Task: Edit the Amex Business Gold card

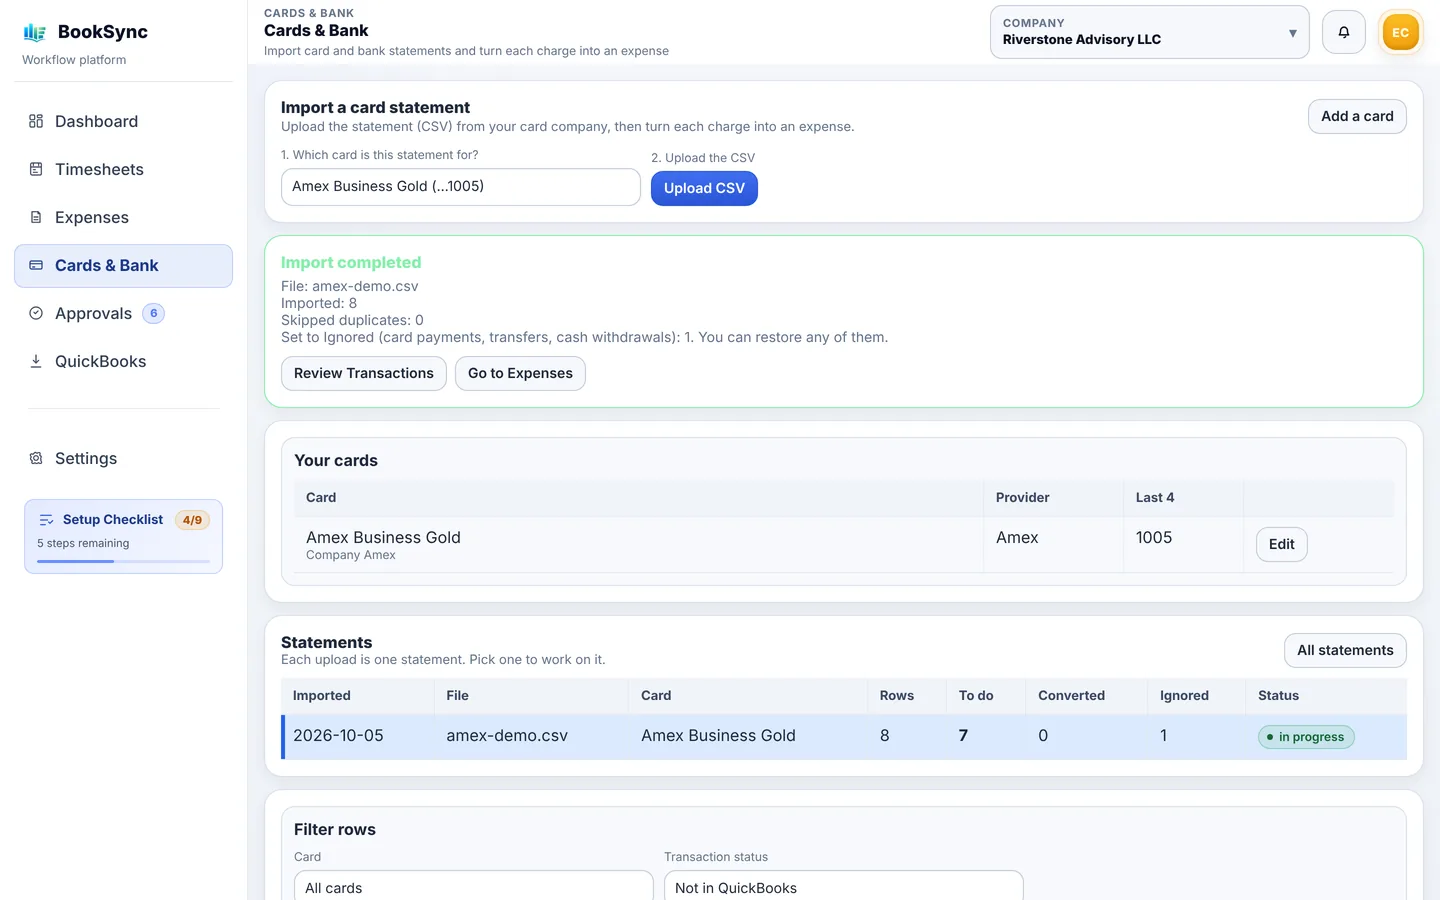Action: point(1281,544)
